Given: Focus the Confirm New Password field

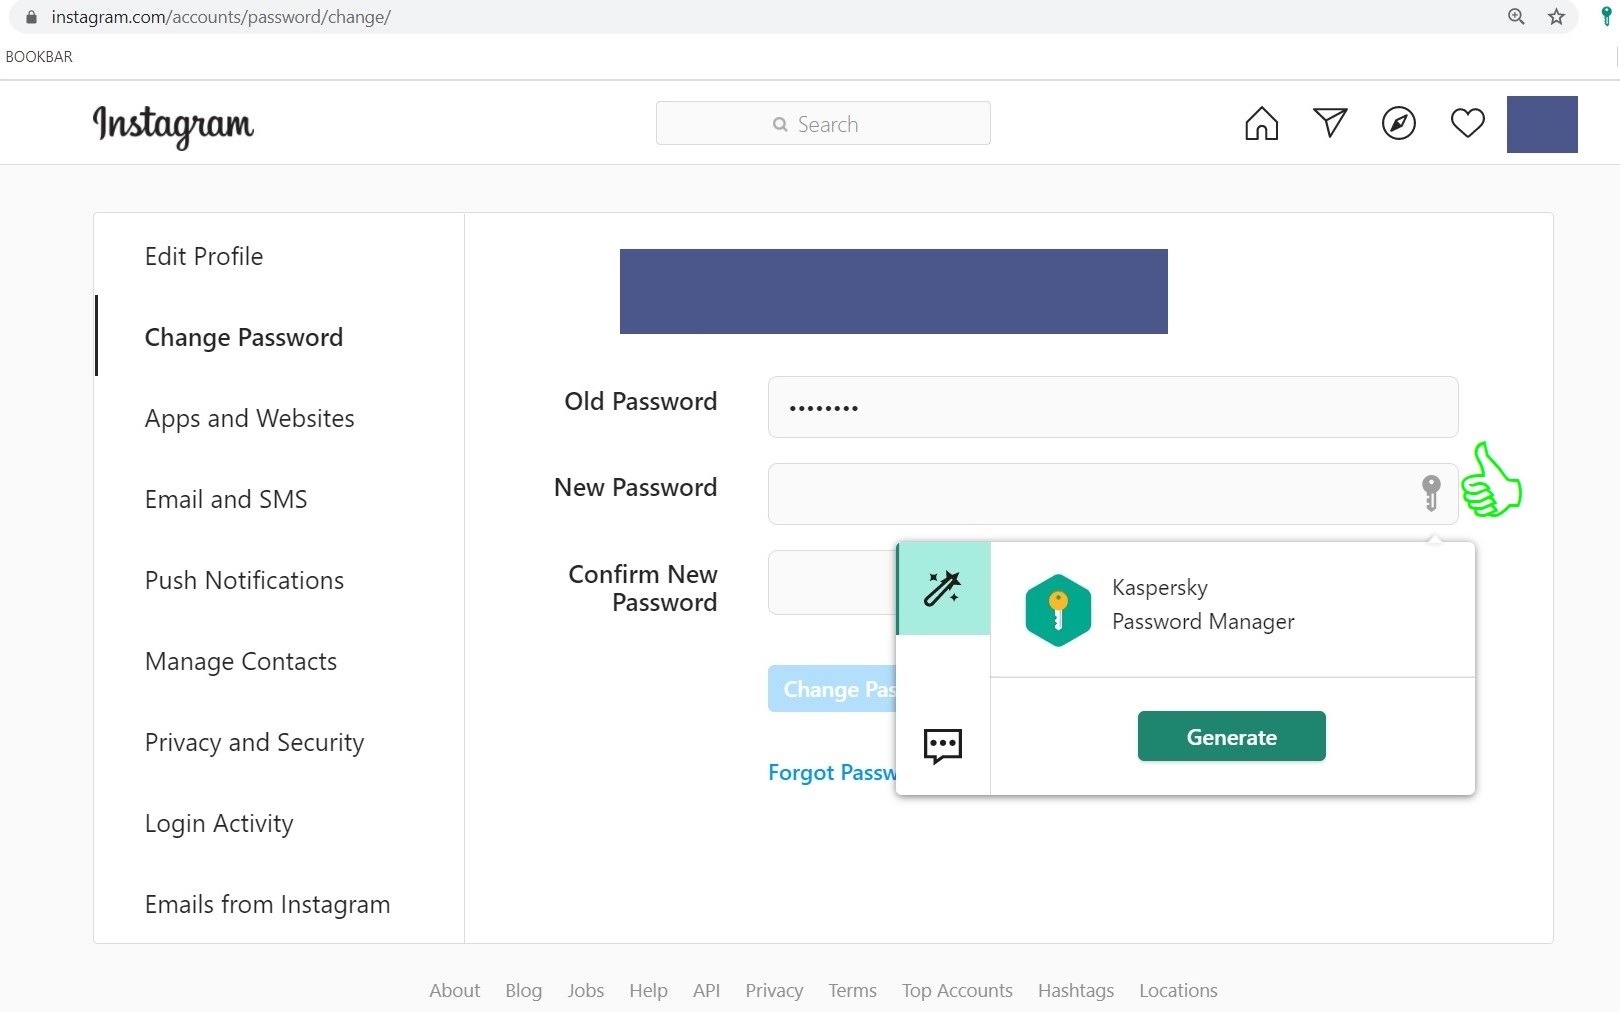Looking at the screenshot, I should pos(832,582).
